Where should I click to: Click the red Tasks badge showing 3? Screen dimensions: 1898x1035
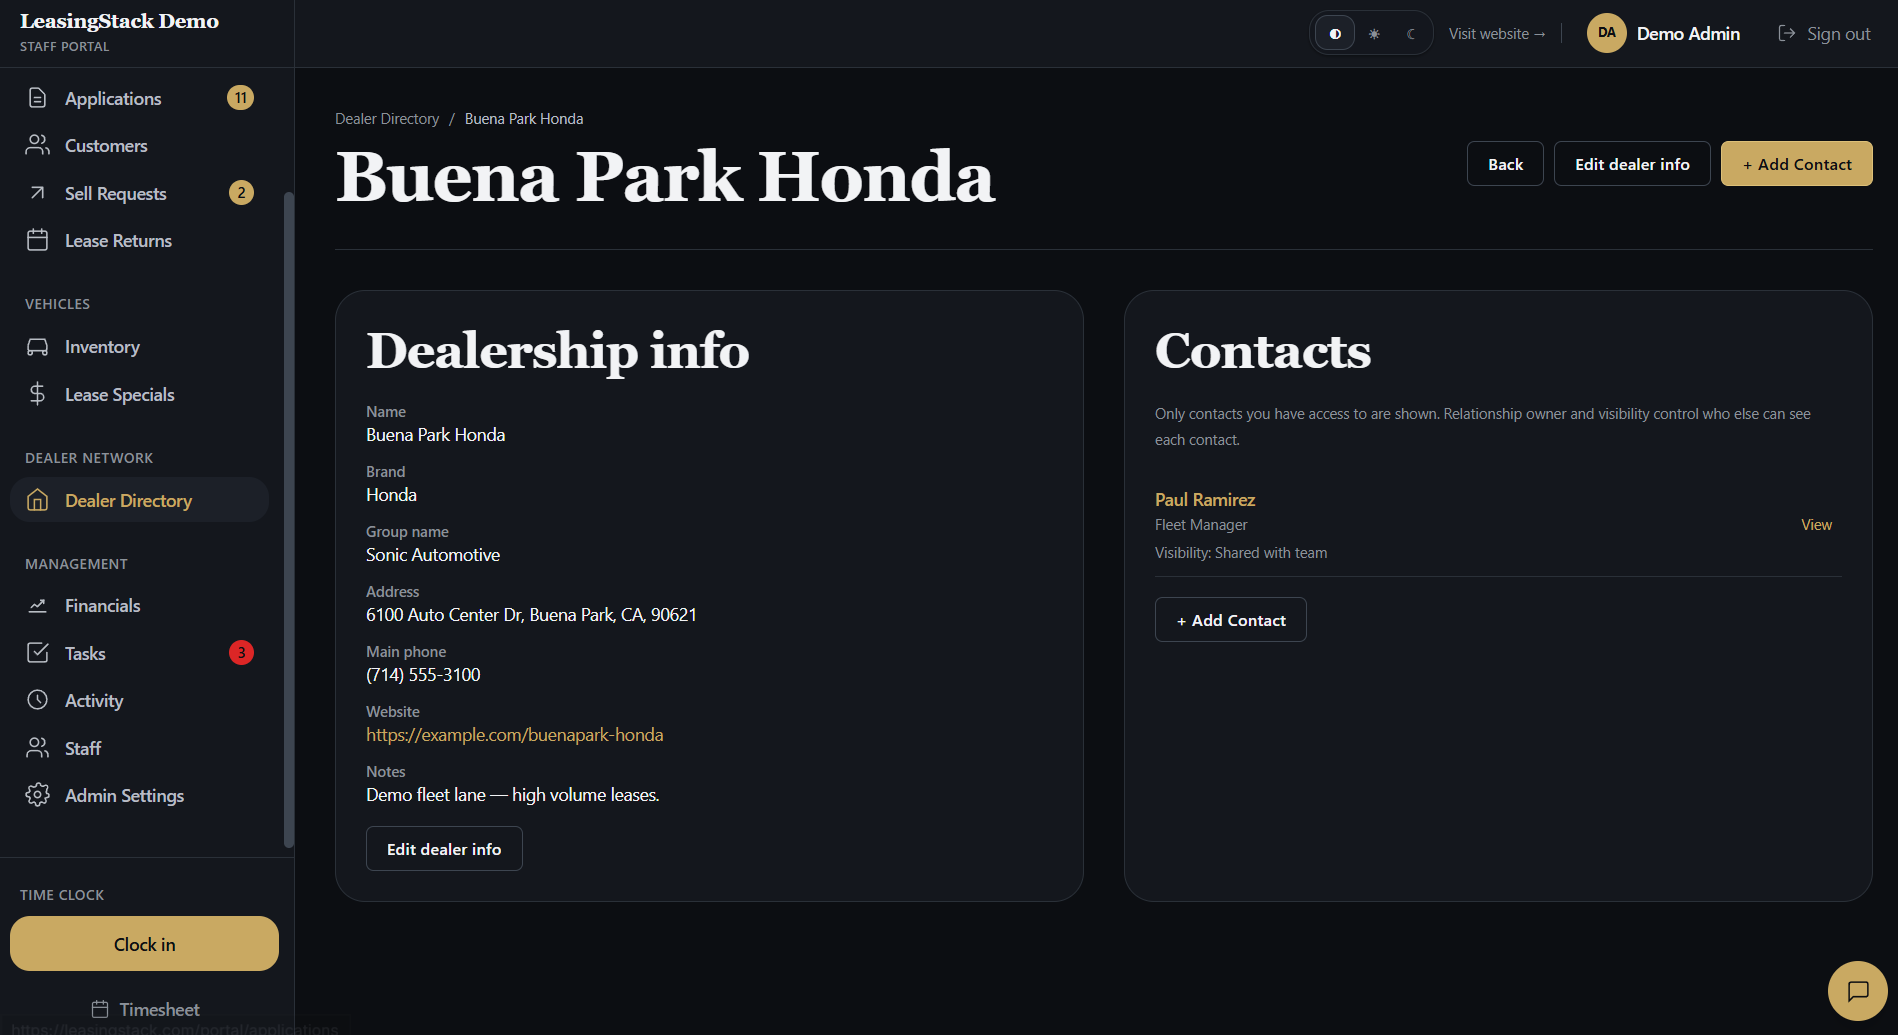tap(241, 653)
